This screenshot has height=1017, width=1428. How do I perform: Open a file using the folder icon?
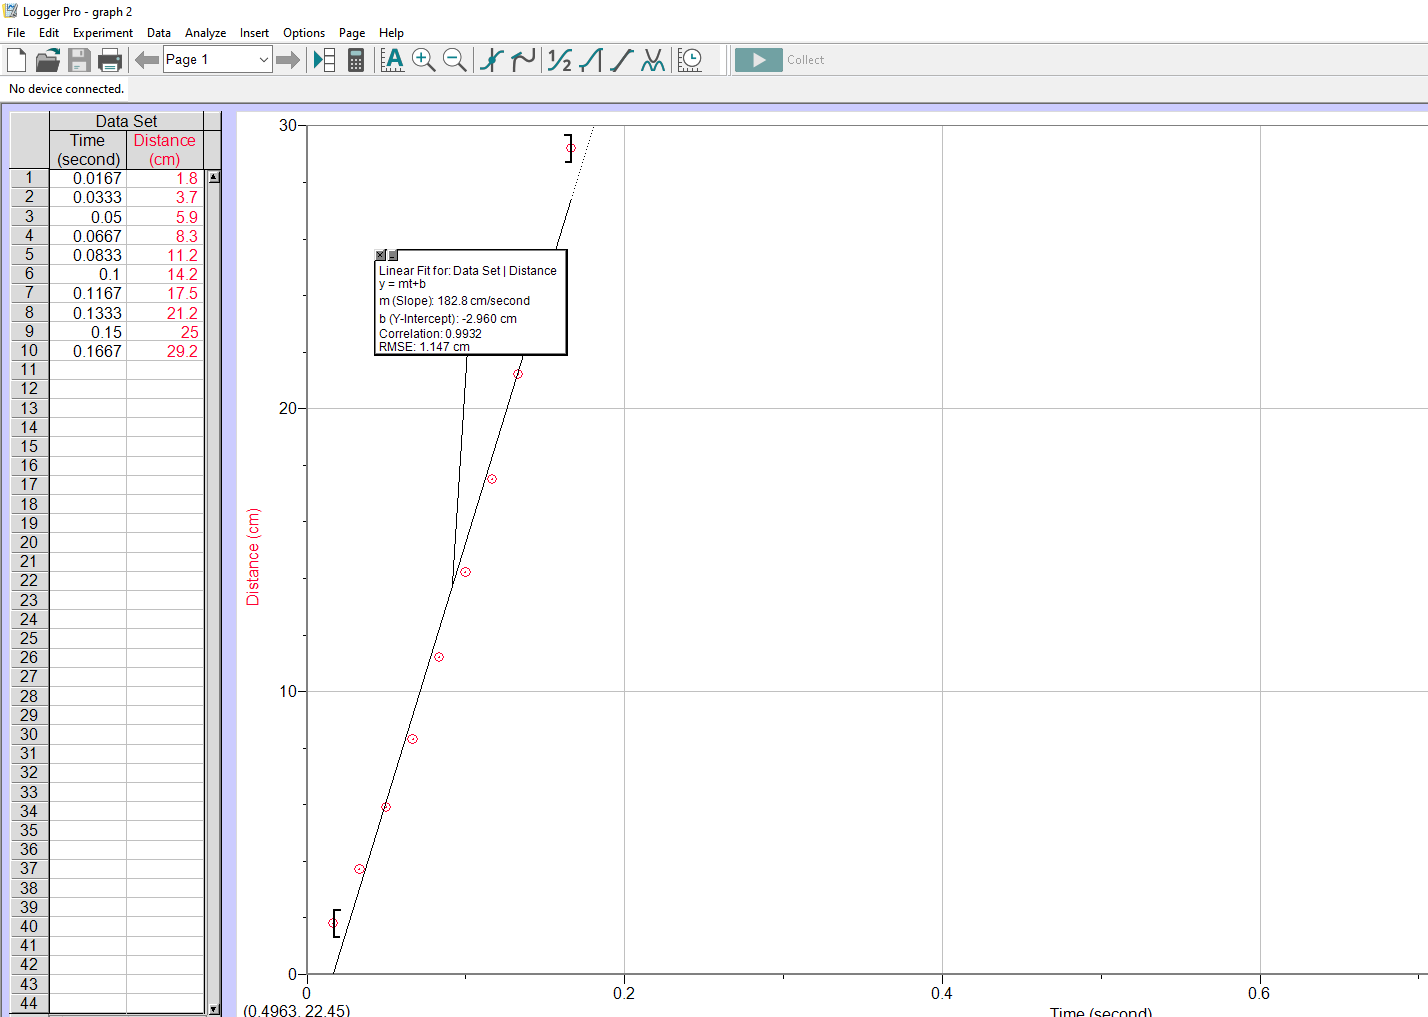click(x=47, y=60)
